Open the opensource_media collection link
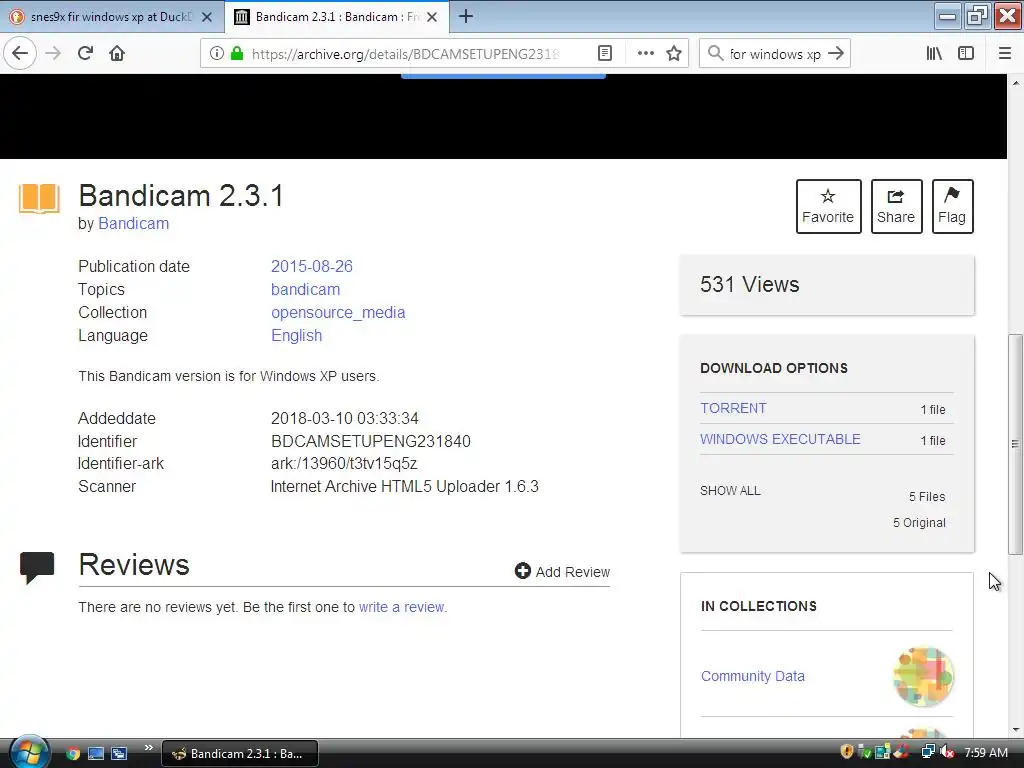The height and width of the screenshot is (768, 1024). [338, 312]
